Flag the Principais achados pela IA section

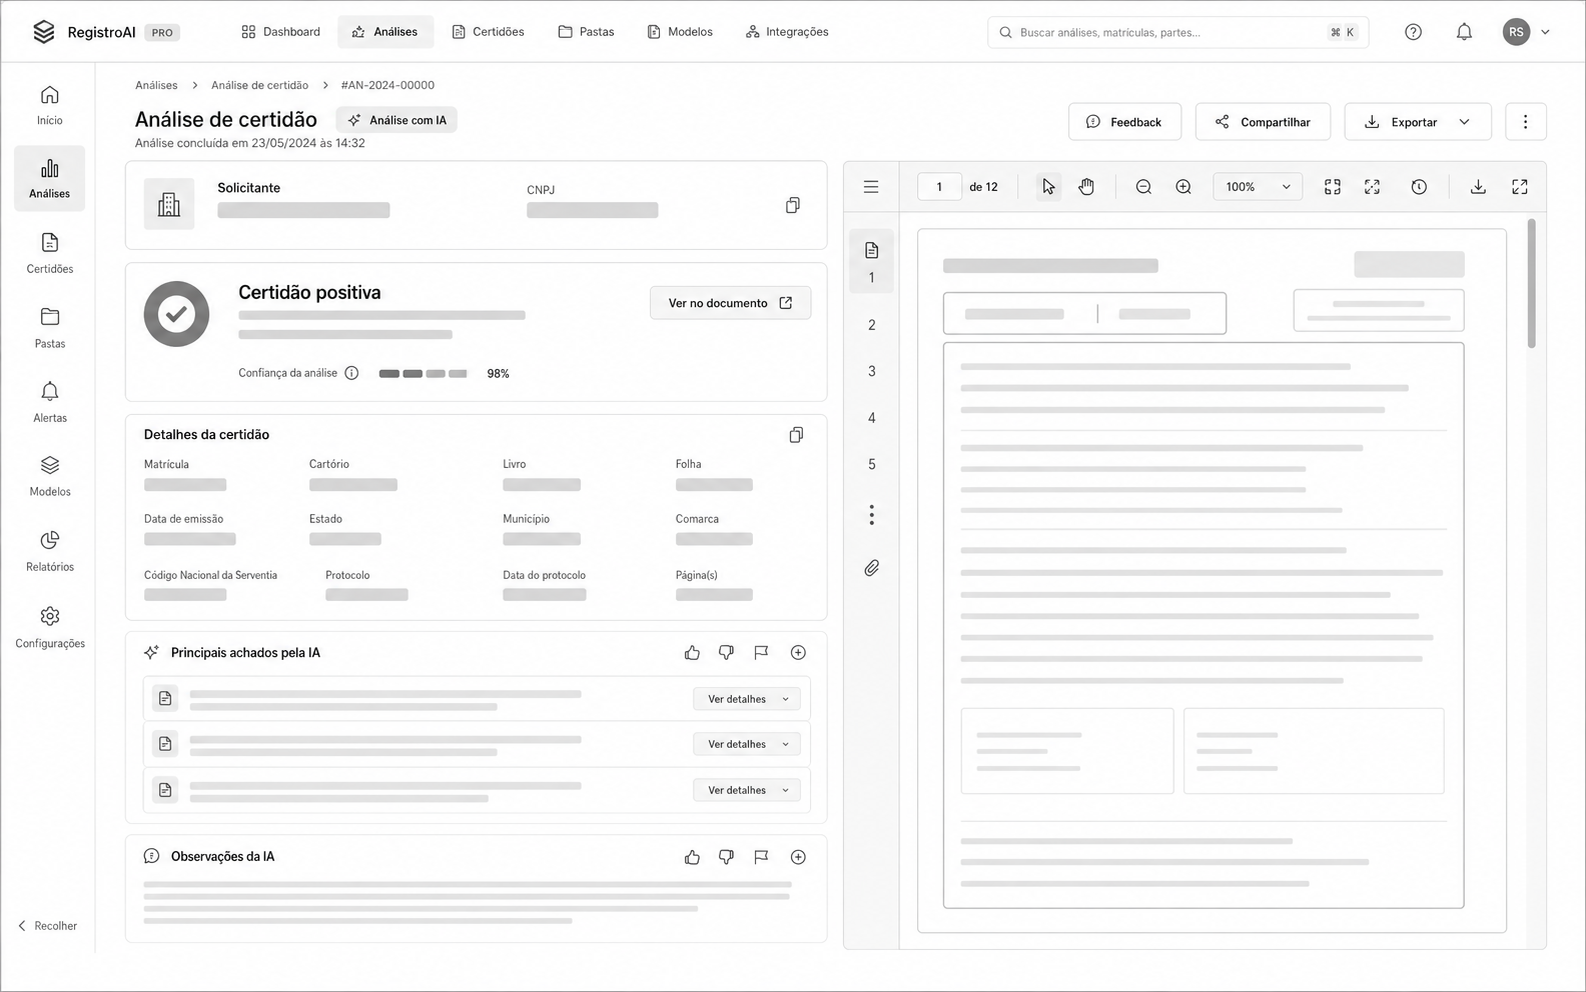click(x=761, y=653)
